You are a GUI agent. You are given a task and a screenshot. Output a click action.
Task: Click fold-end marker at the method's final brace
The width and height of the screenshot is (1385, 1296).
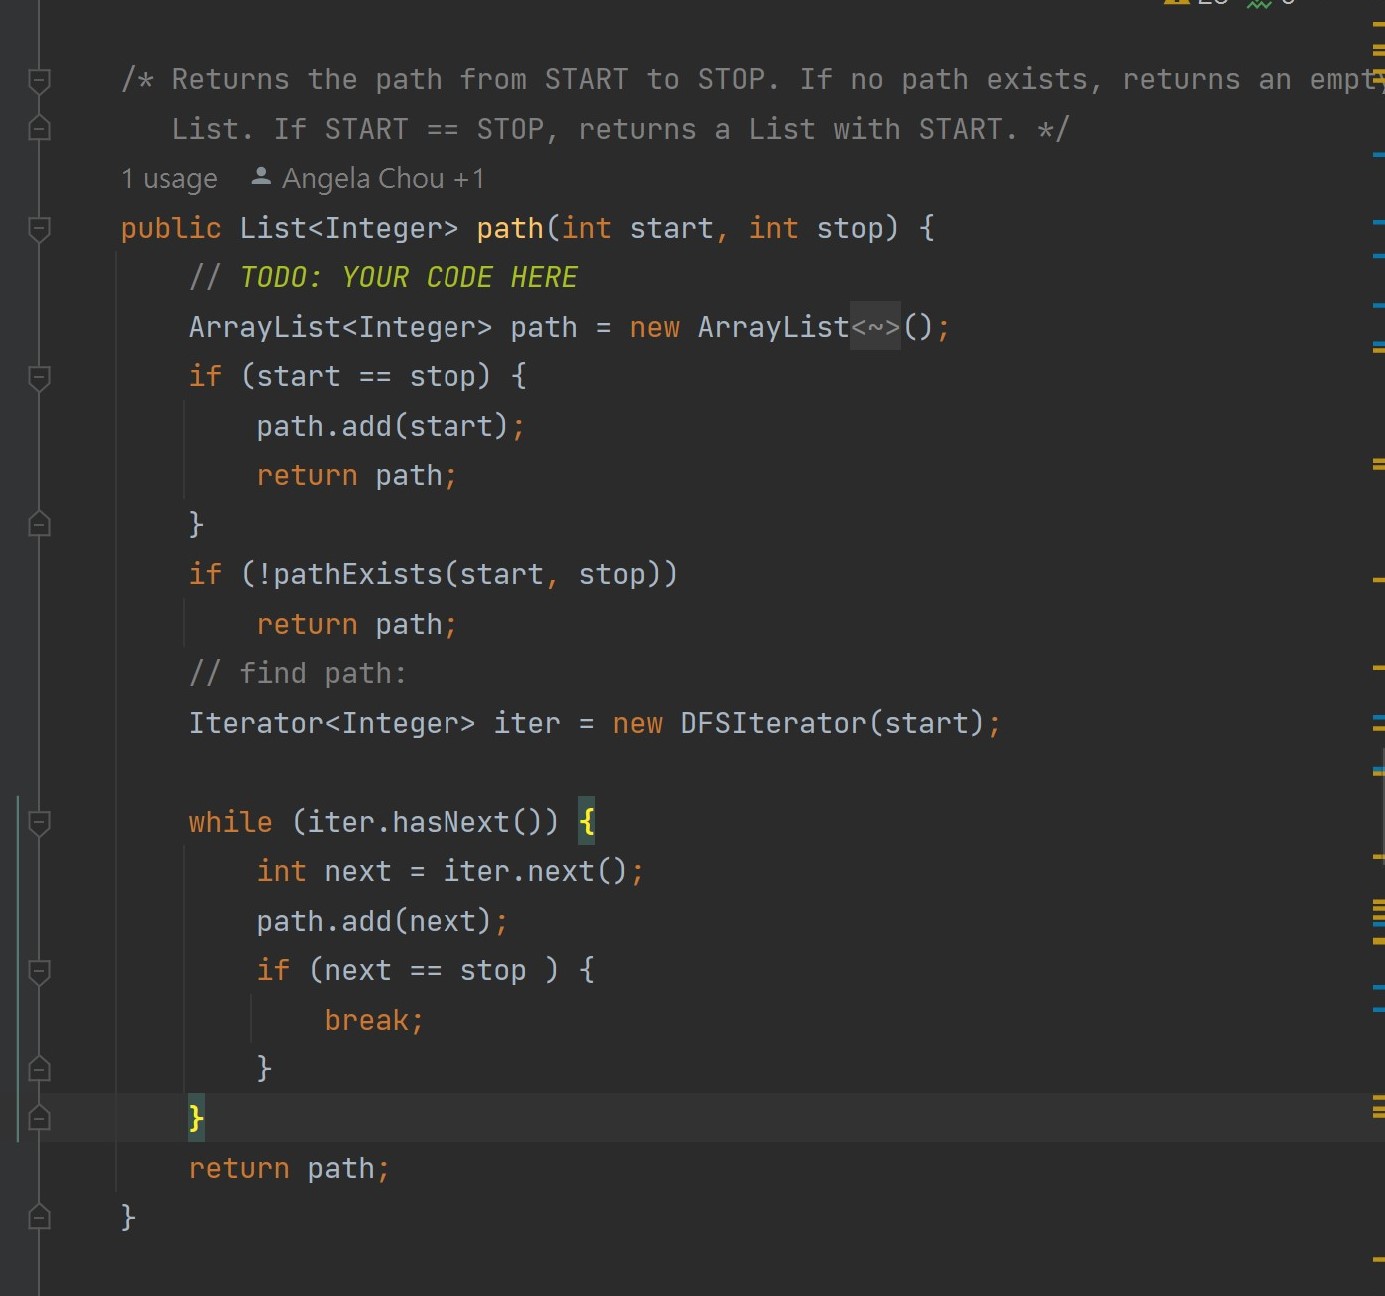click(39, 1217)
